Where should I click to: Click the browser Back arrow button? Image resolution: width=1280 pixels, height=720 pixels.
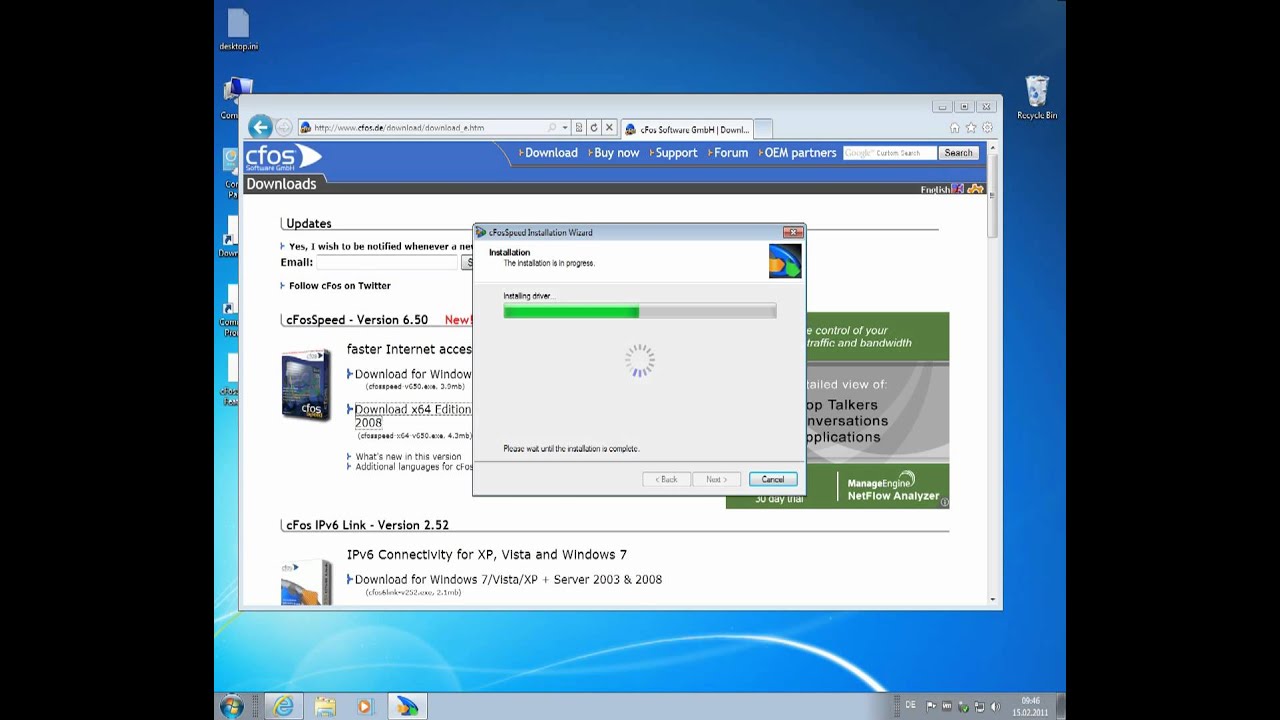pos(260,127)
